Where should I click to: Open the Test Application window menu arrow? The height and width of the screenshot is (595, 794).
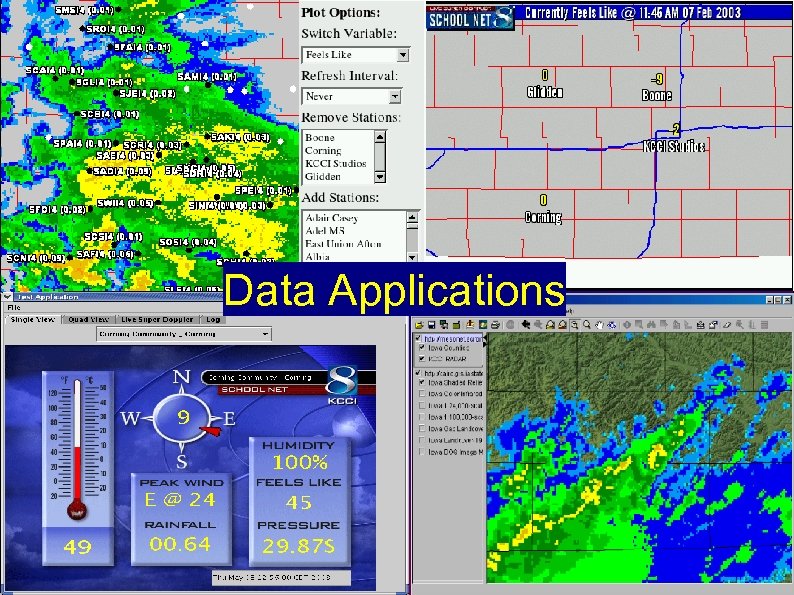7,297
